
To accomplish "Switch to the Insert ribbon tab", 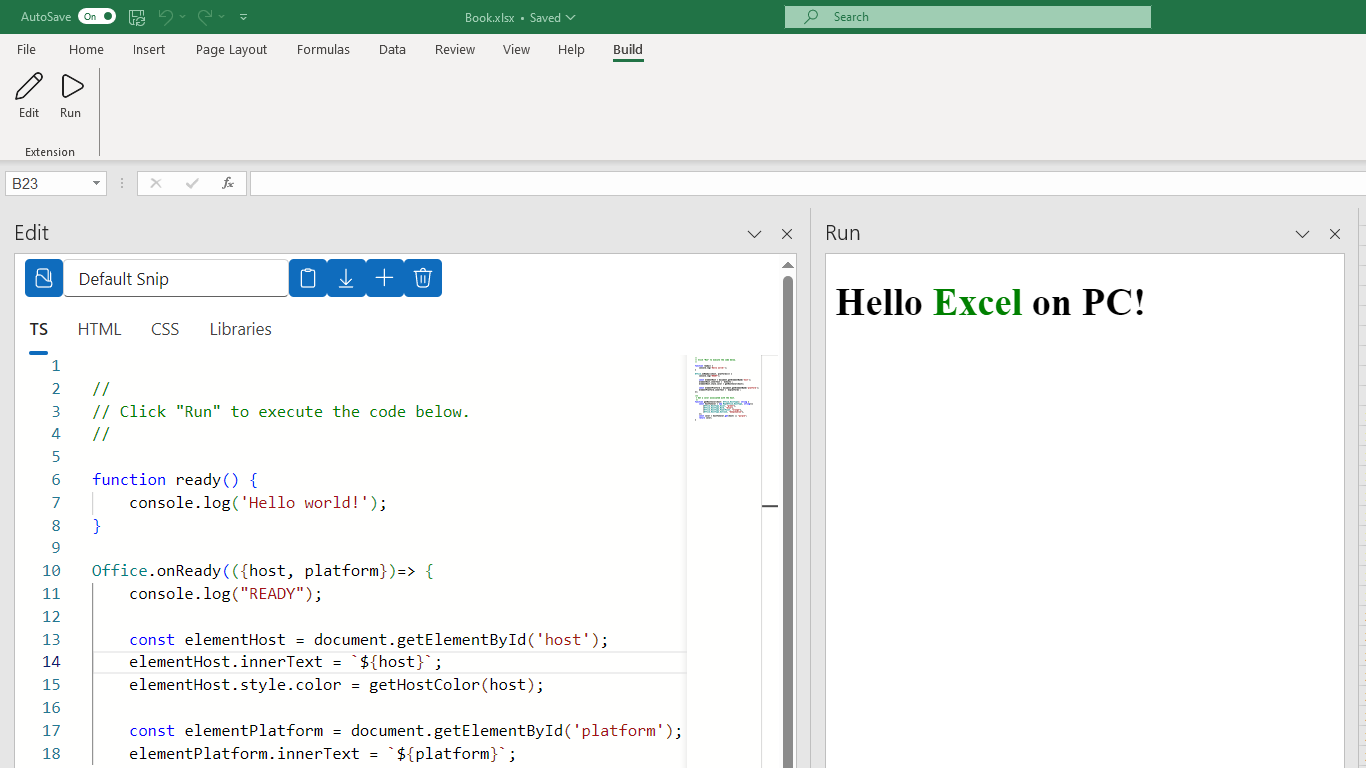I will point(149,50).
